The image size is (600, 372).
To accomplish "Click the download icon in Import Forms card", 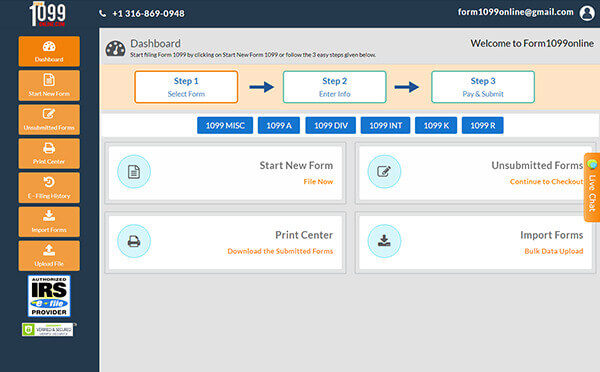I will [384, 241].
